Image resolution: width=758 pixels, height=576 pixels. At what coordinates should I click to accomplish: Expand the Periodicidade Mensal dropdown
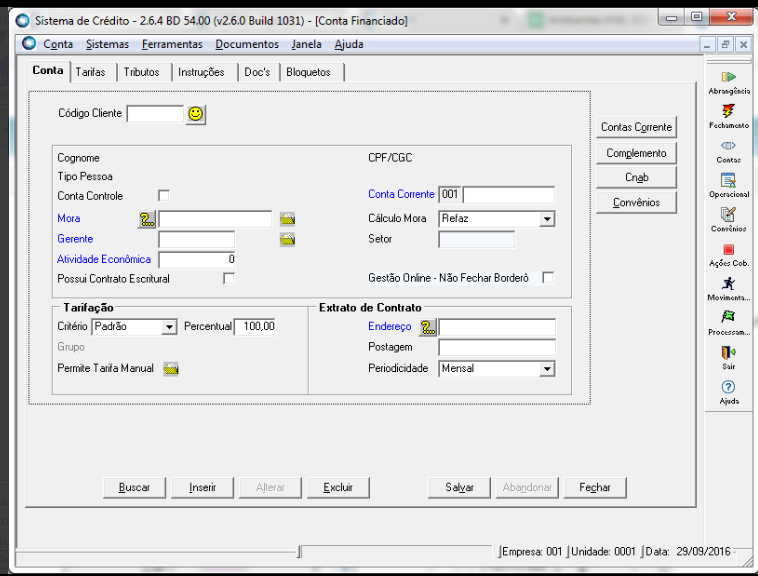[547, 369]
